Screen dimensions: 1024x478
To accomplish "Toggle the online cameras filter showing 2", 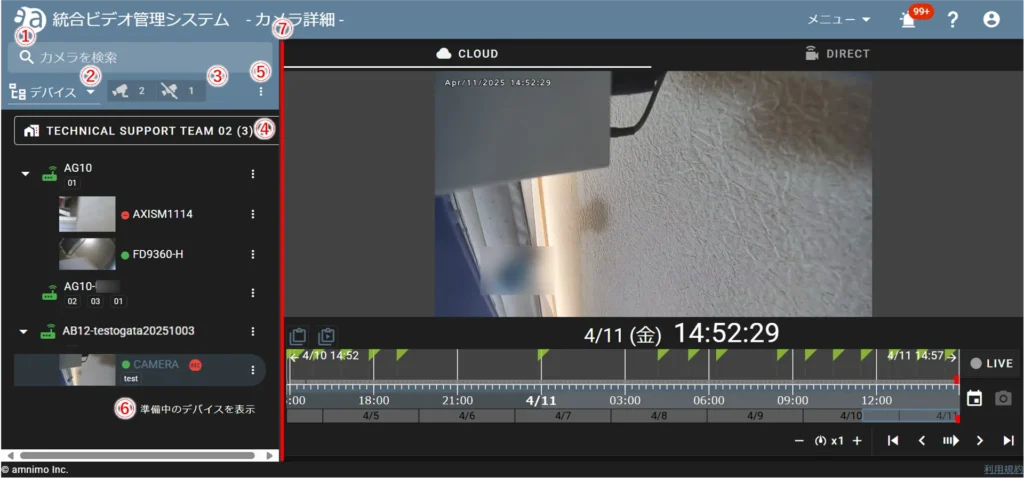I will tap(129, 91).
